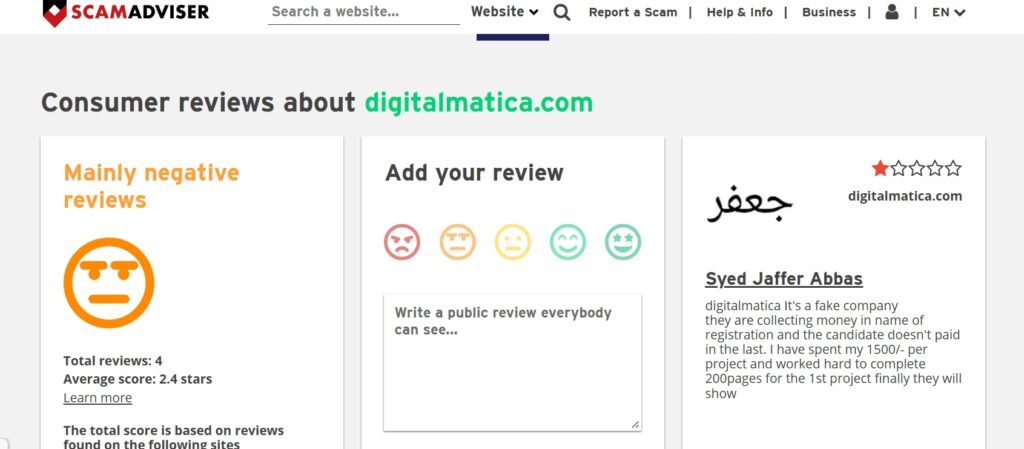This screenshot has height=449, width=1024.
Task: Click the Mainly negative reviews heading
Action: 152,186
